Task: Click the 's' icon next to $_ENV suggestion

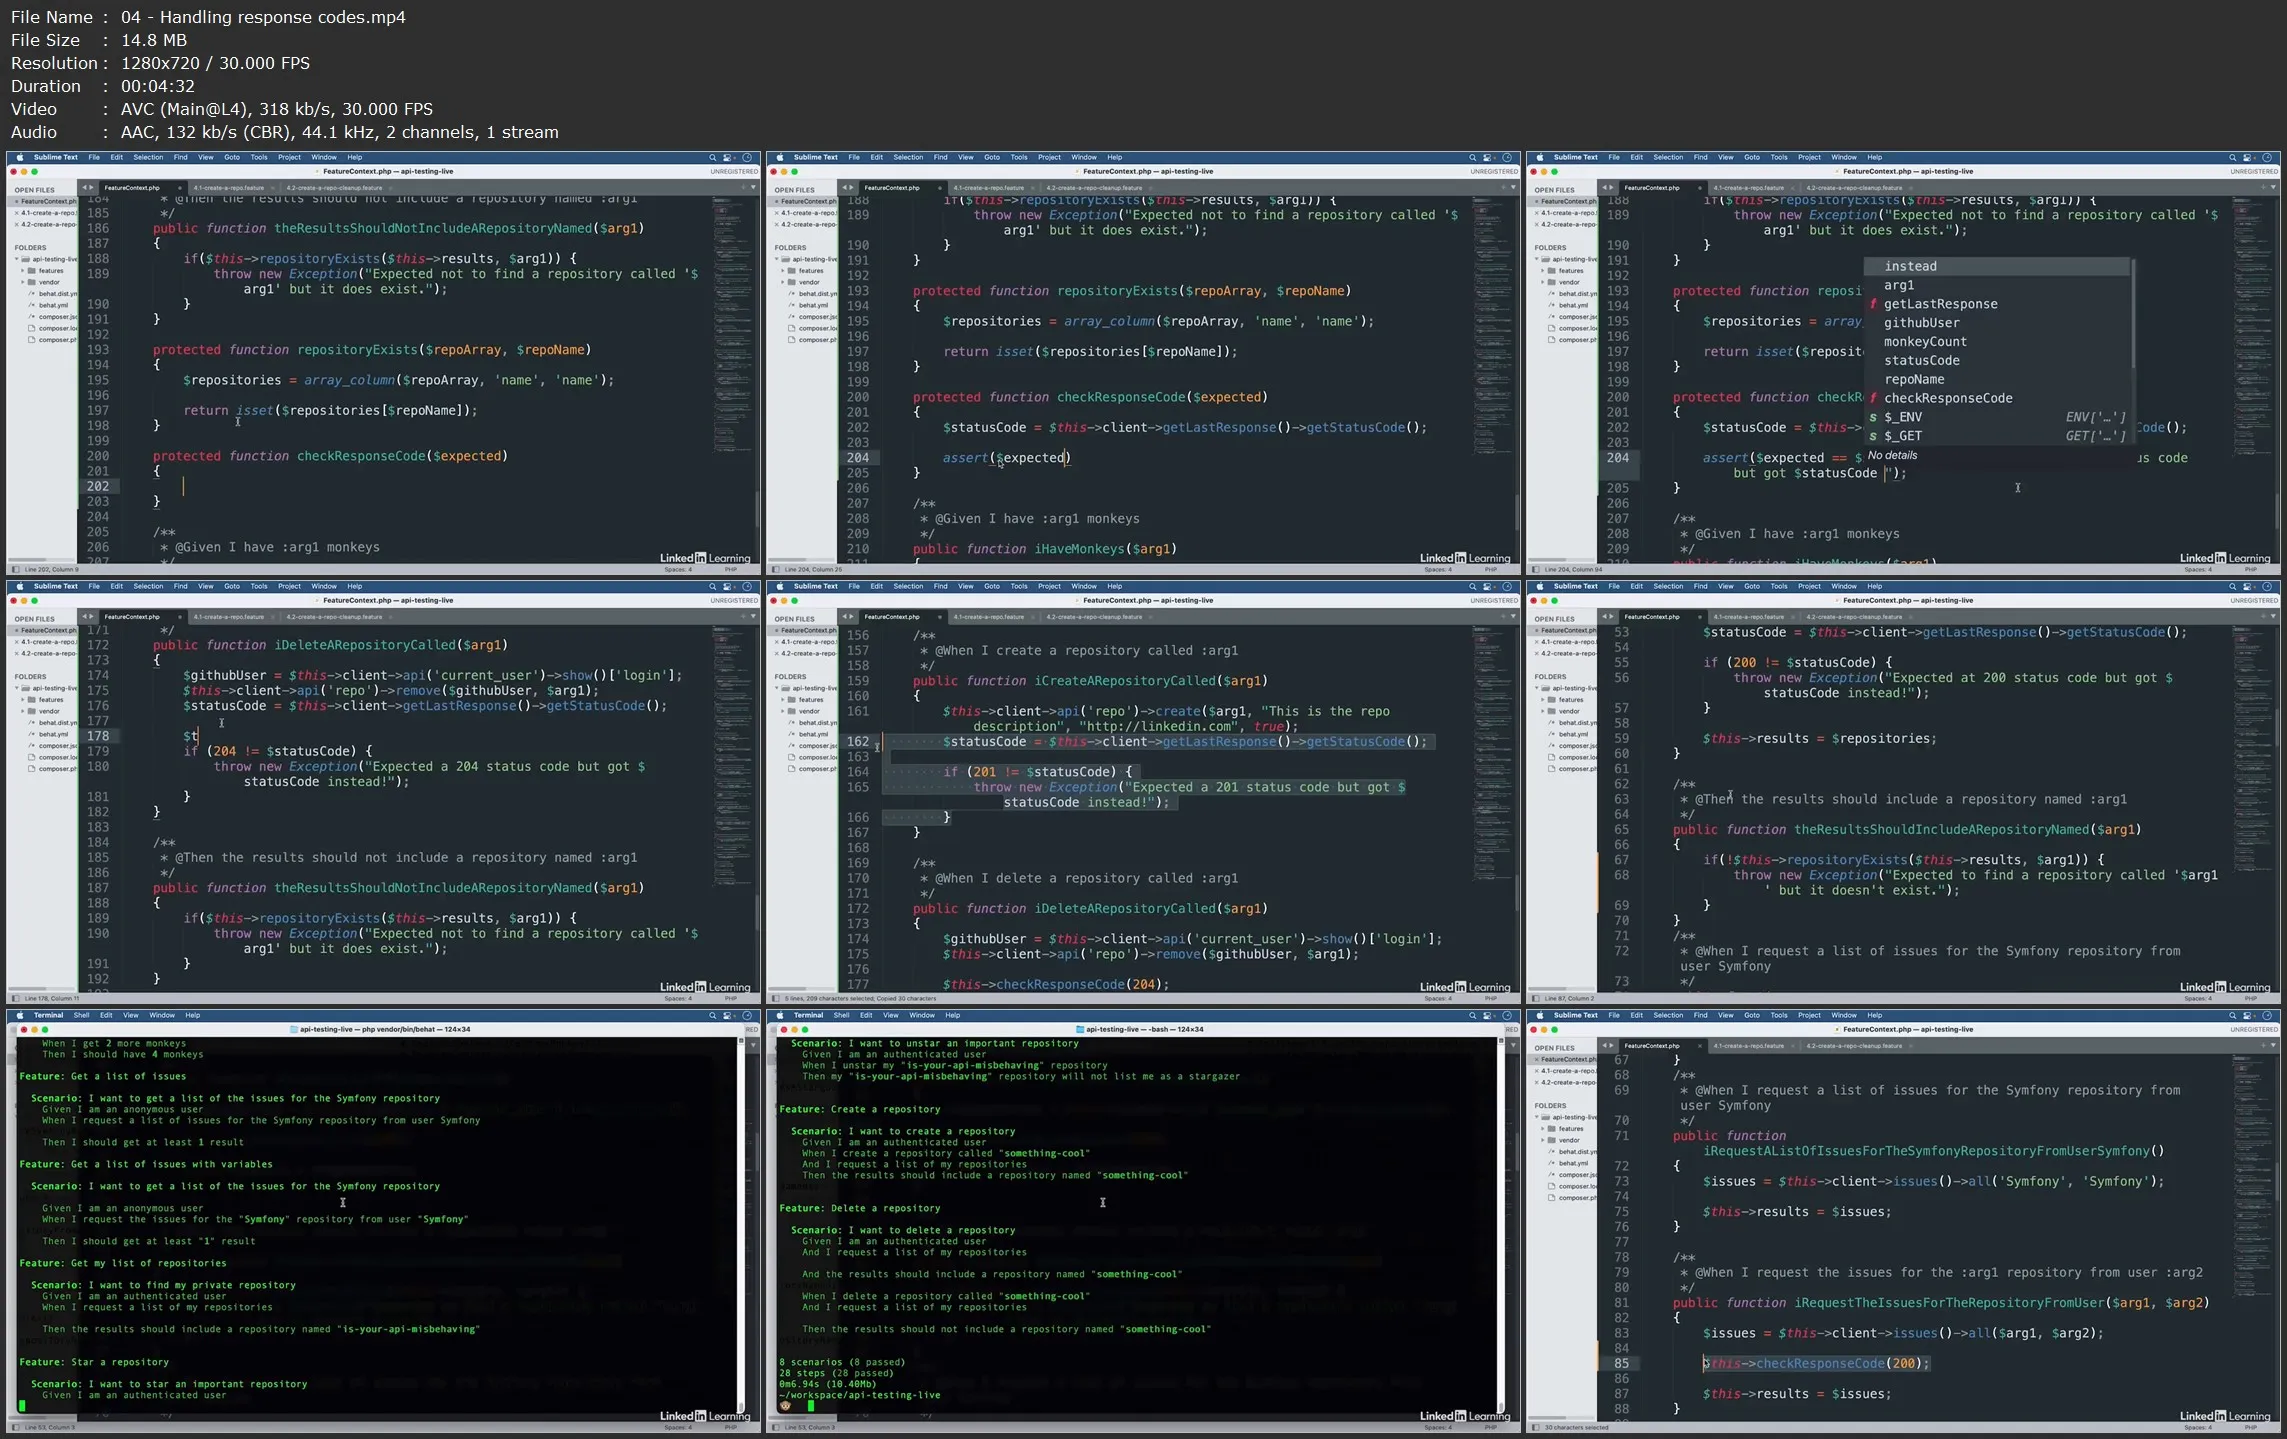Action: pyautogui.click(x=1874, y=418)
